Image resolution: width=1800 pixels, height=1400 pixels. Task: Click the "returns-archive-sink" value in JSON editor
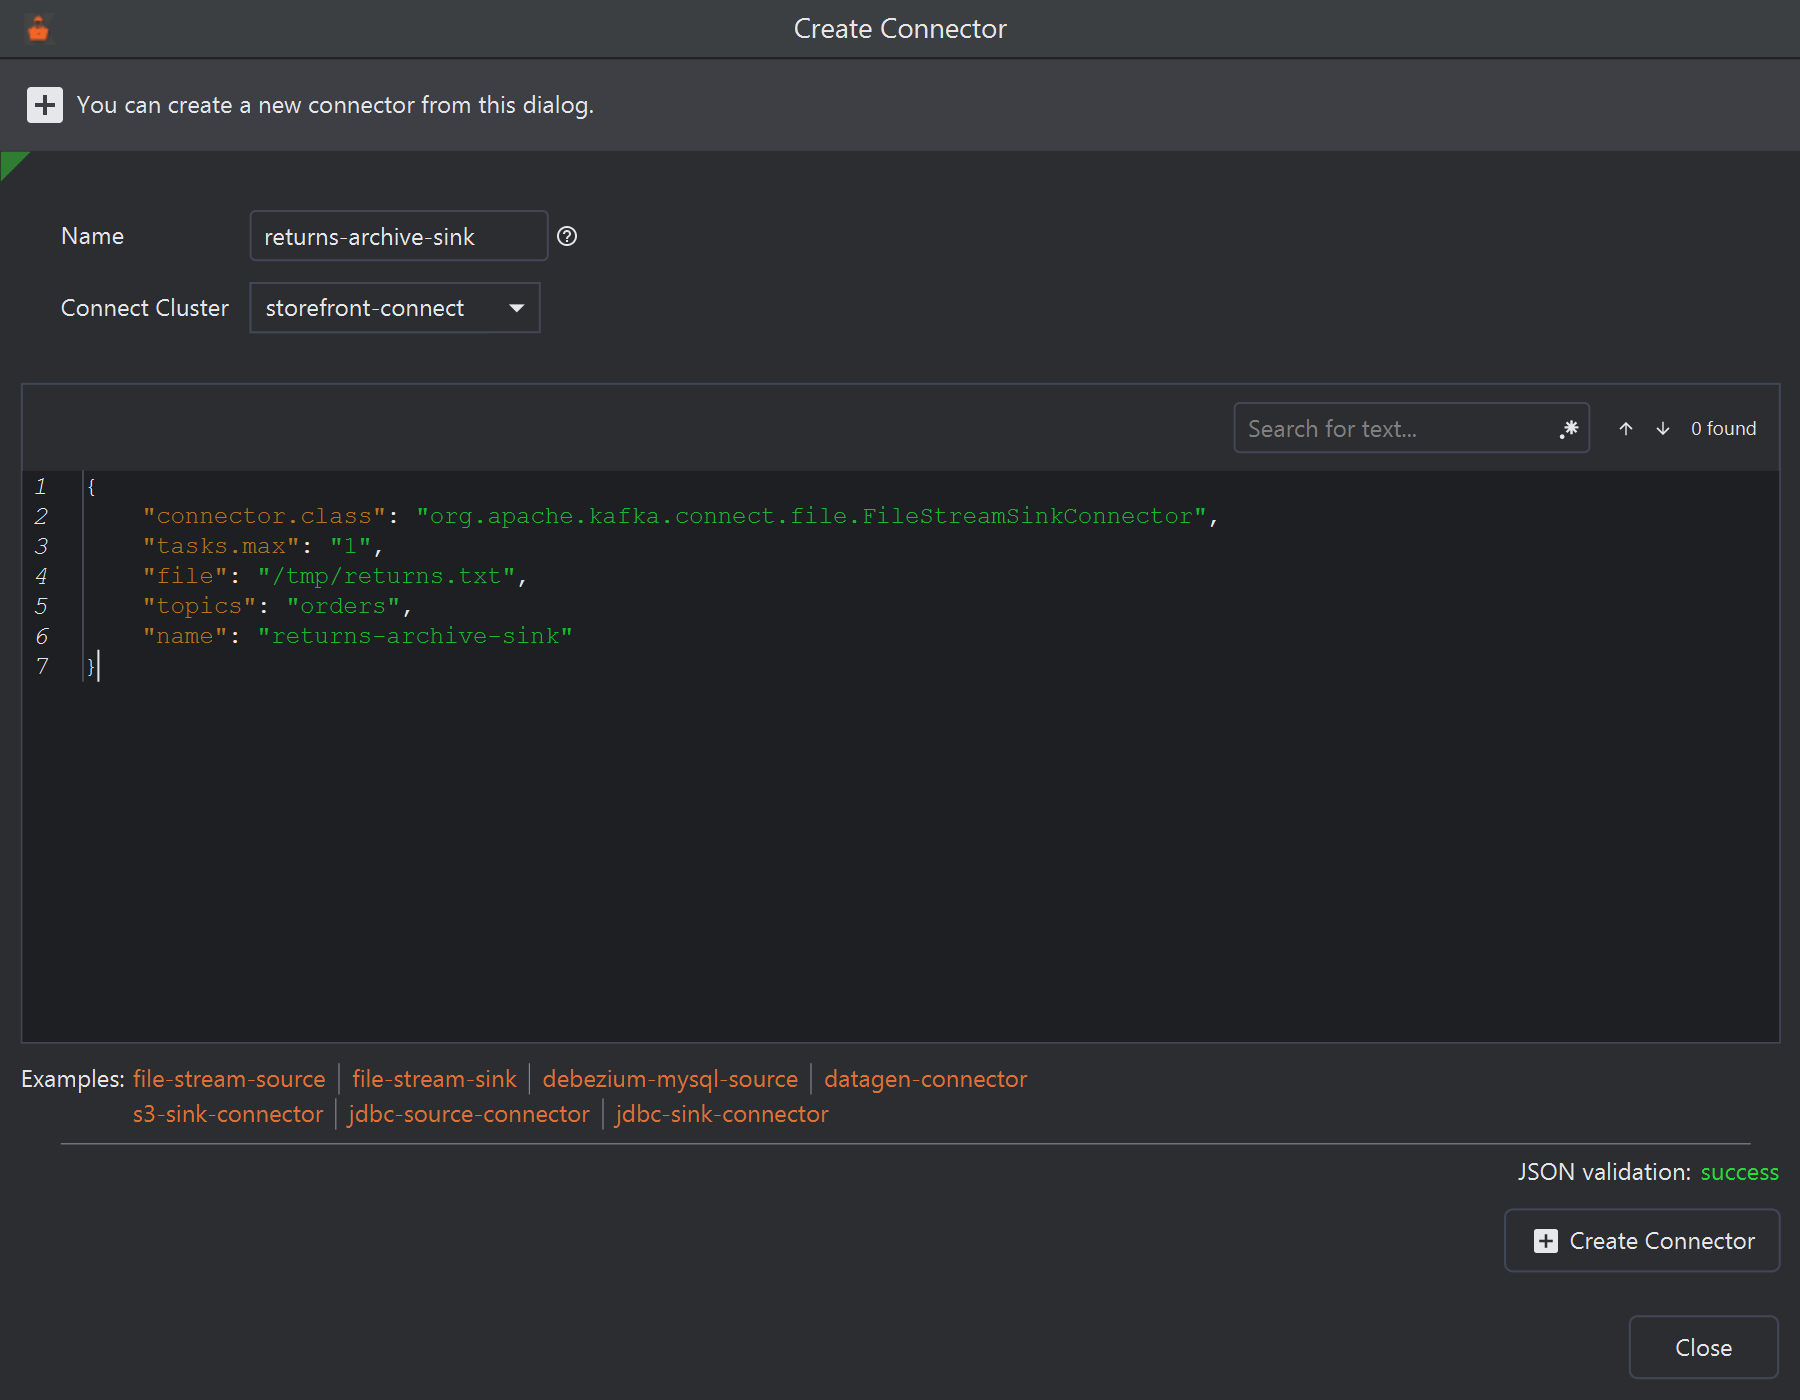415,636
